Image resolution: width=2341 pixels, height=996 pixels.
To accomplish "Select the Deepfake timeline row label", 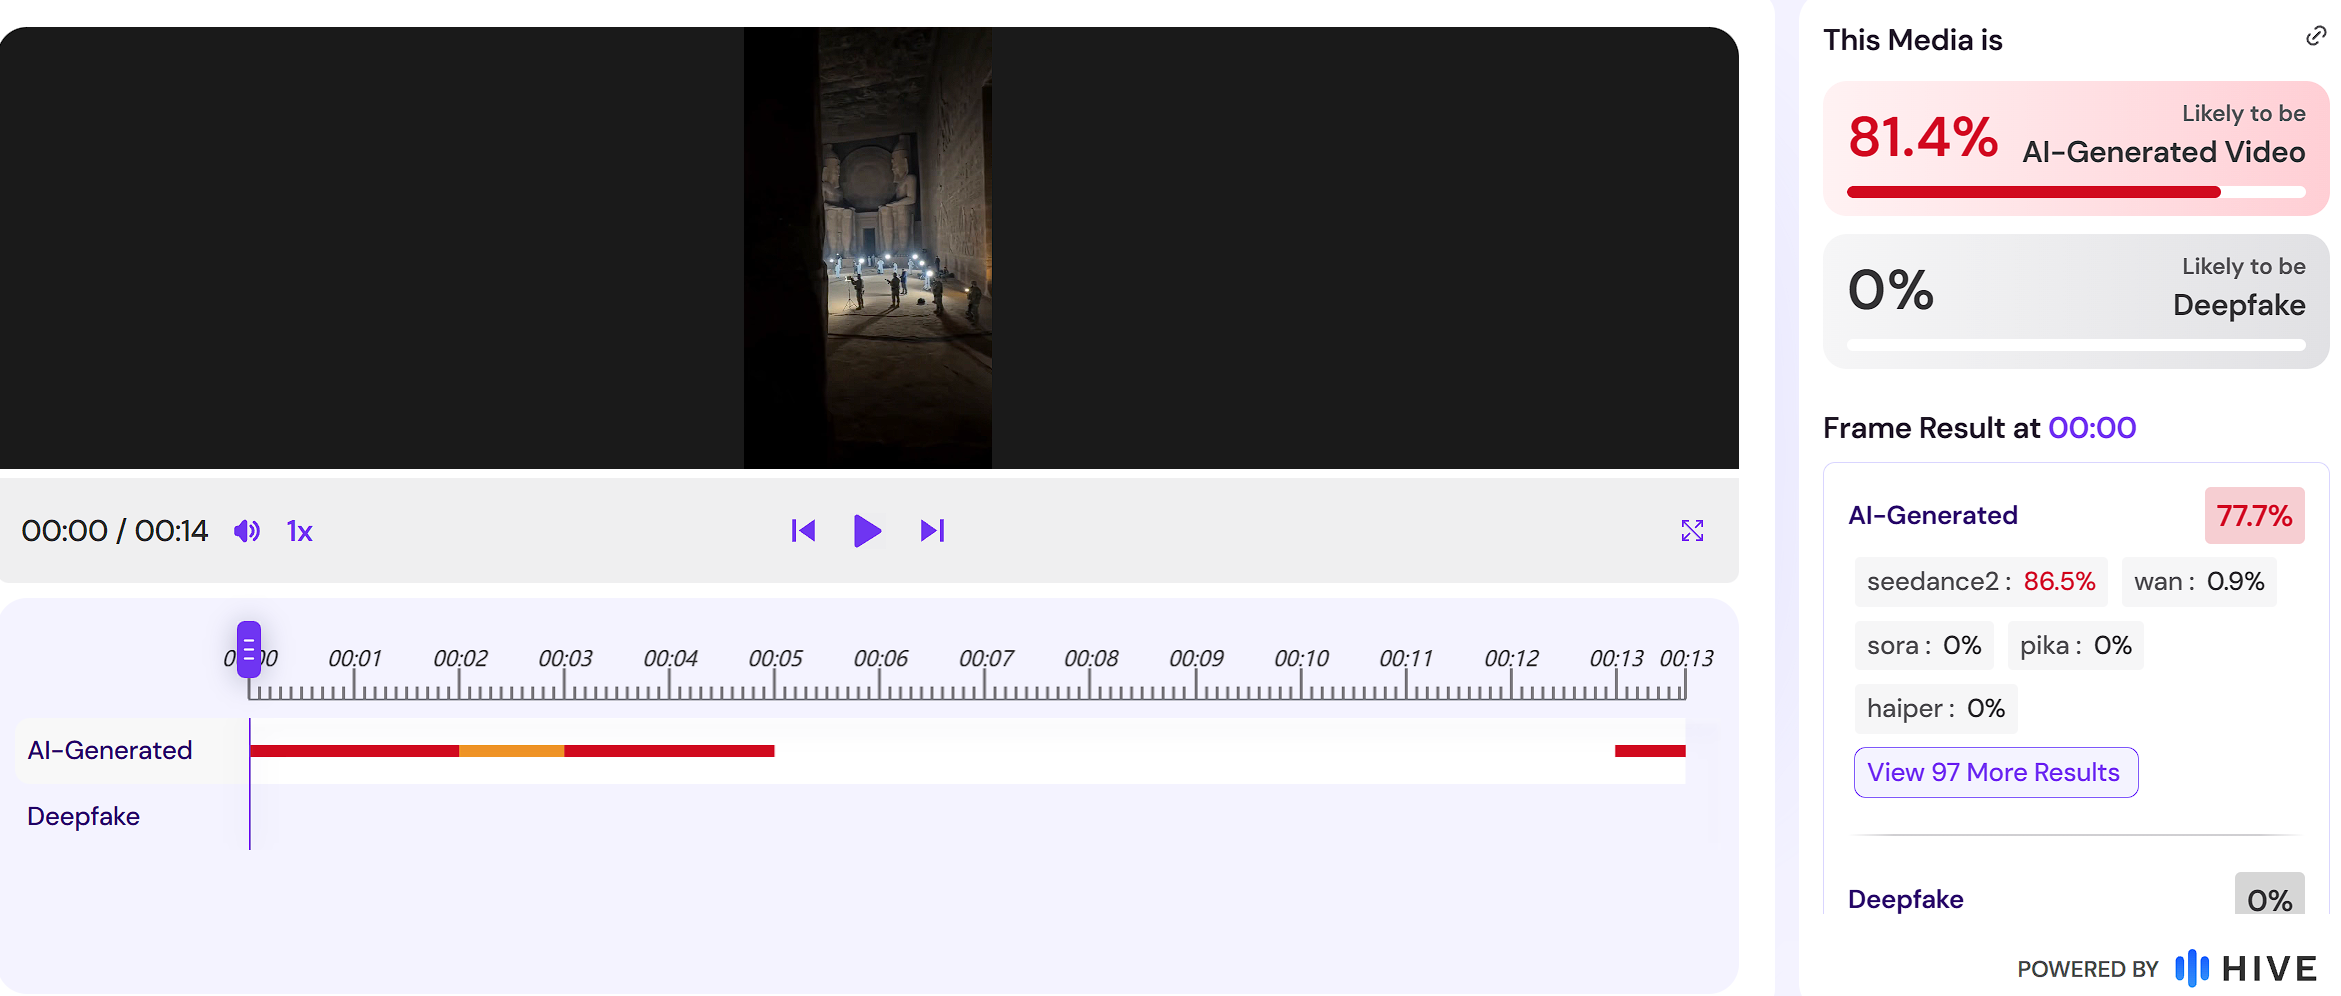I will point(83,816).
